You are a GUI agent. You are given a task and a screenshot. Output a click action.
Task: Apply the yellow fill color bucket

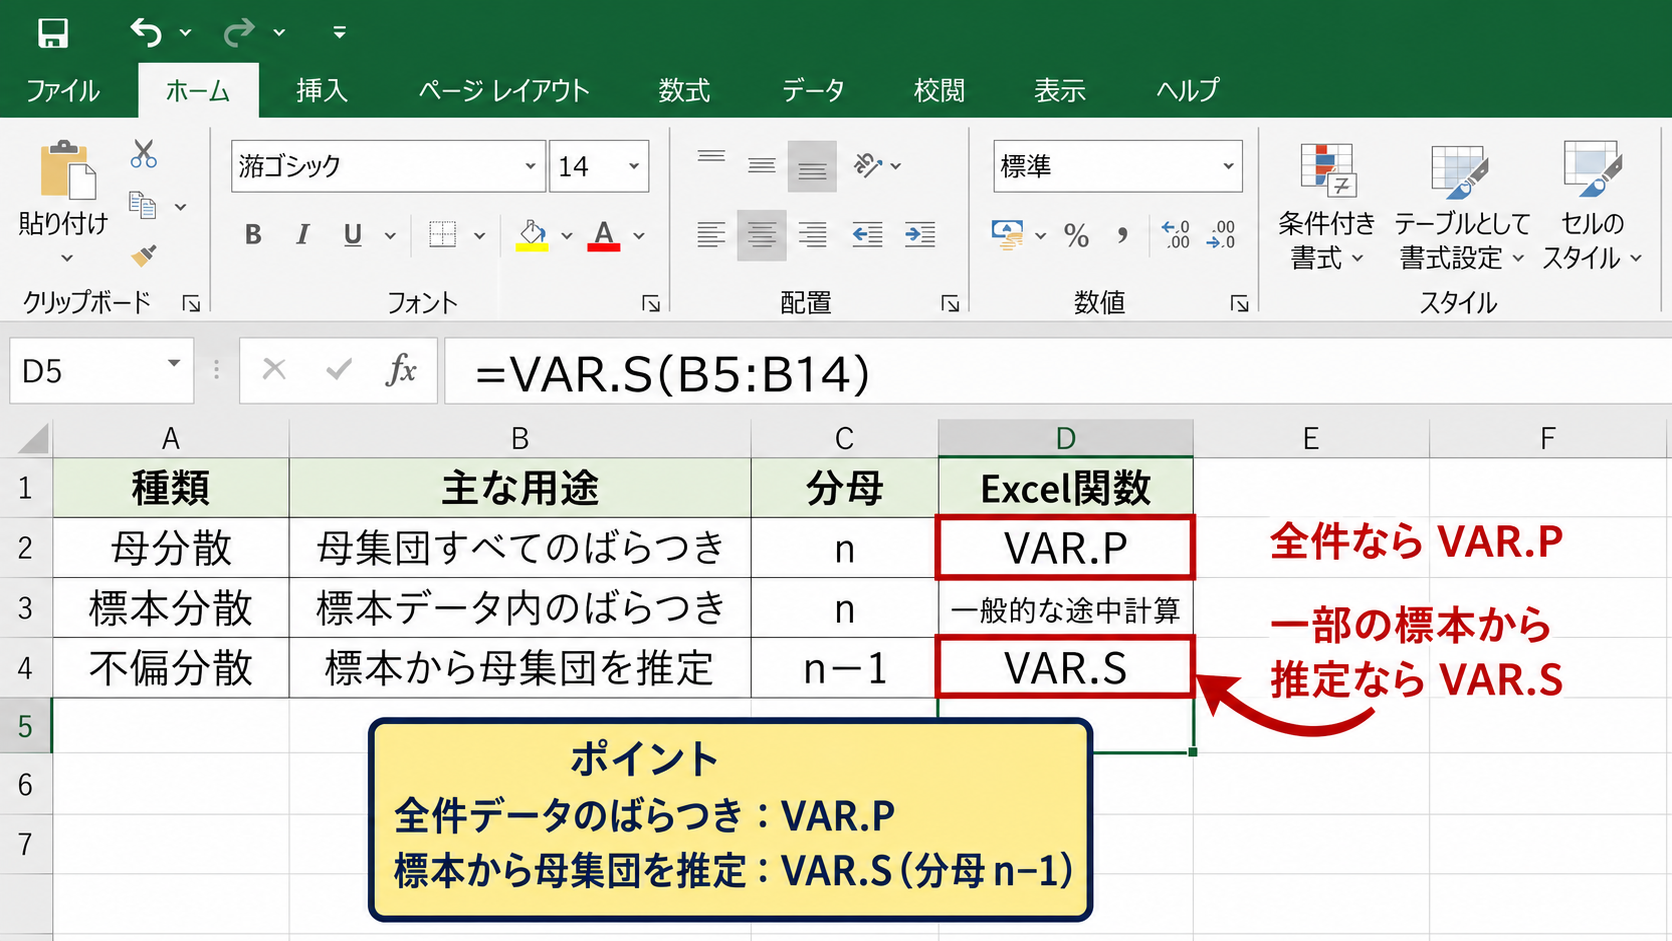(532, 235)
